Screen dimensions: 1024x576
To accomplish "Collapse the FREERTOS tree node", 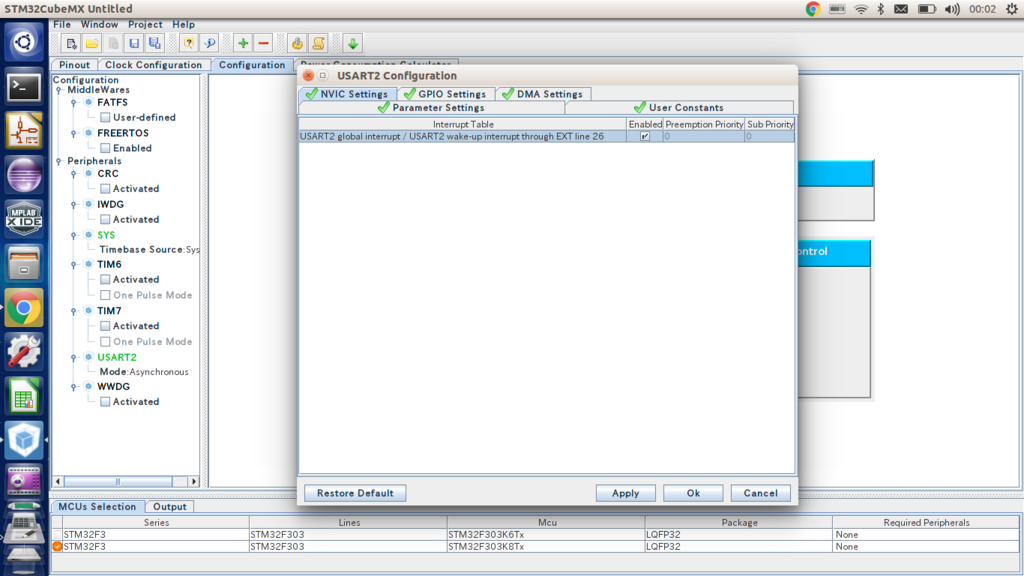I will click(74, 133).
